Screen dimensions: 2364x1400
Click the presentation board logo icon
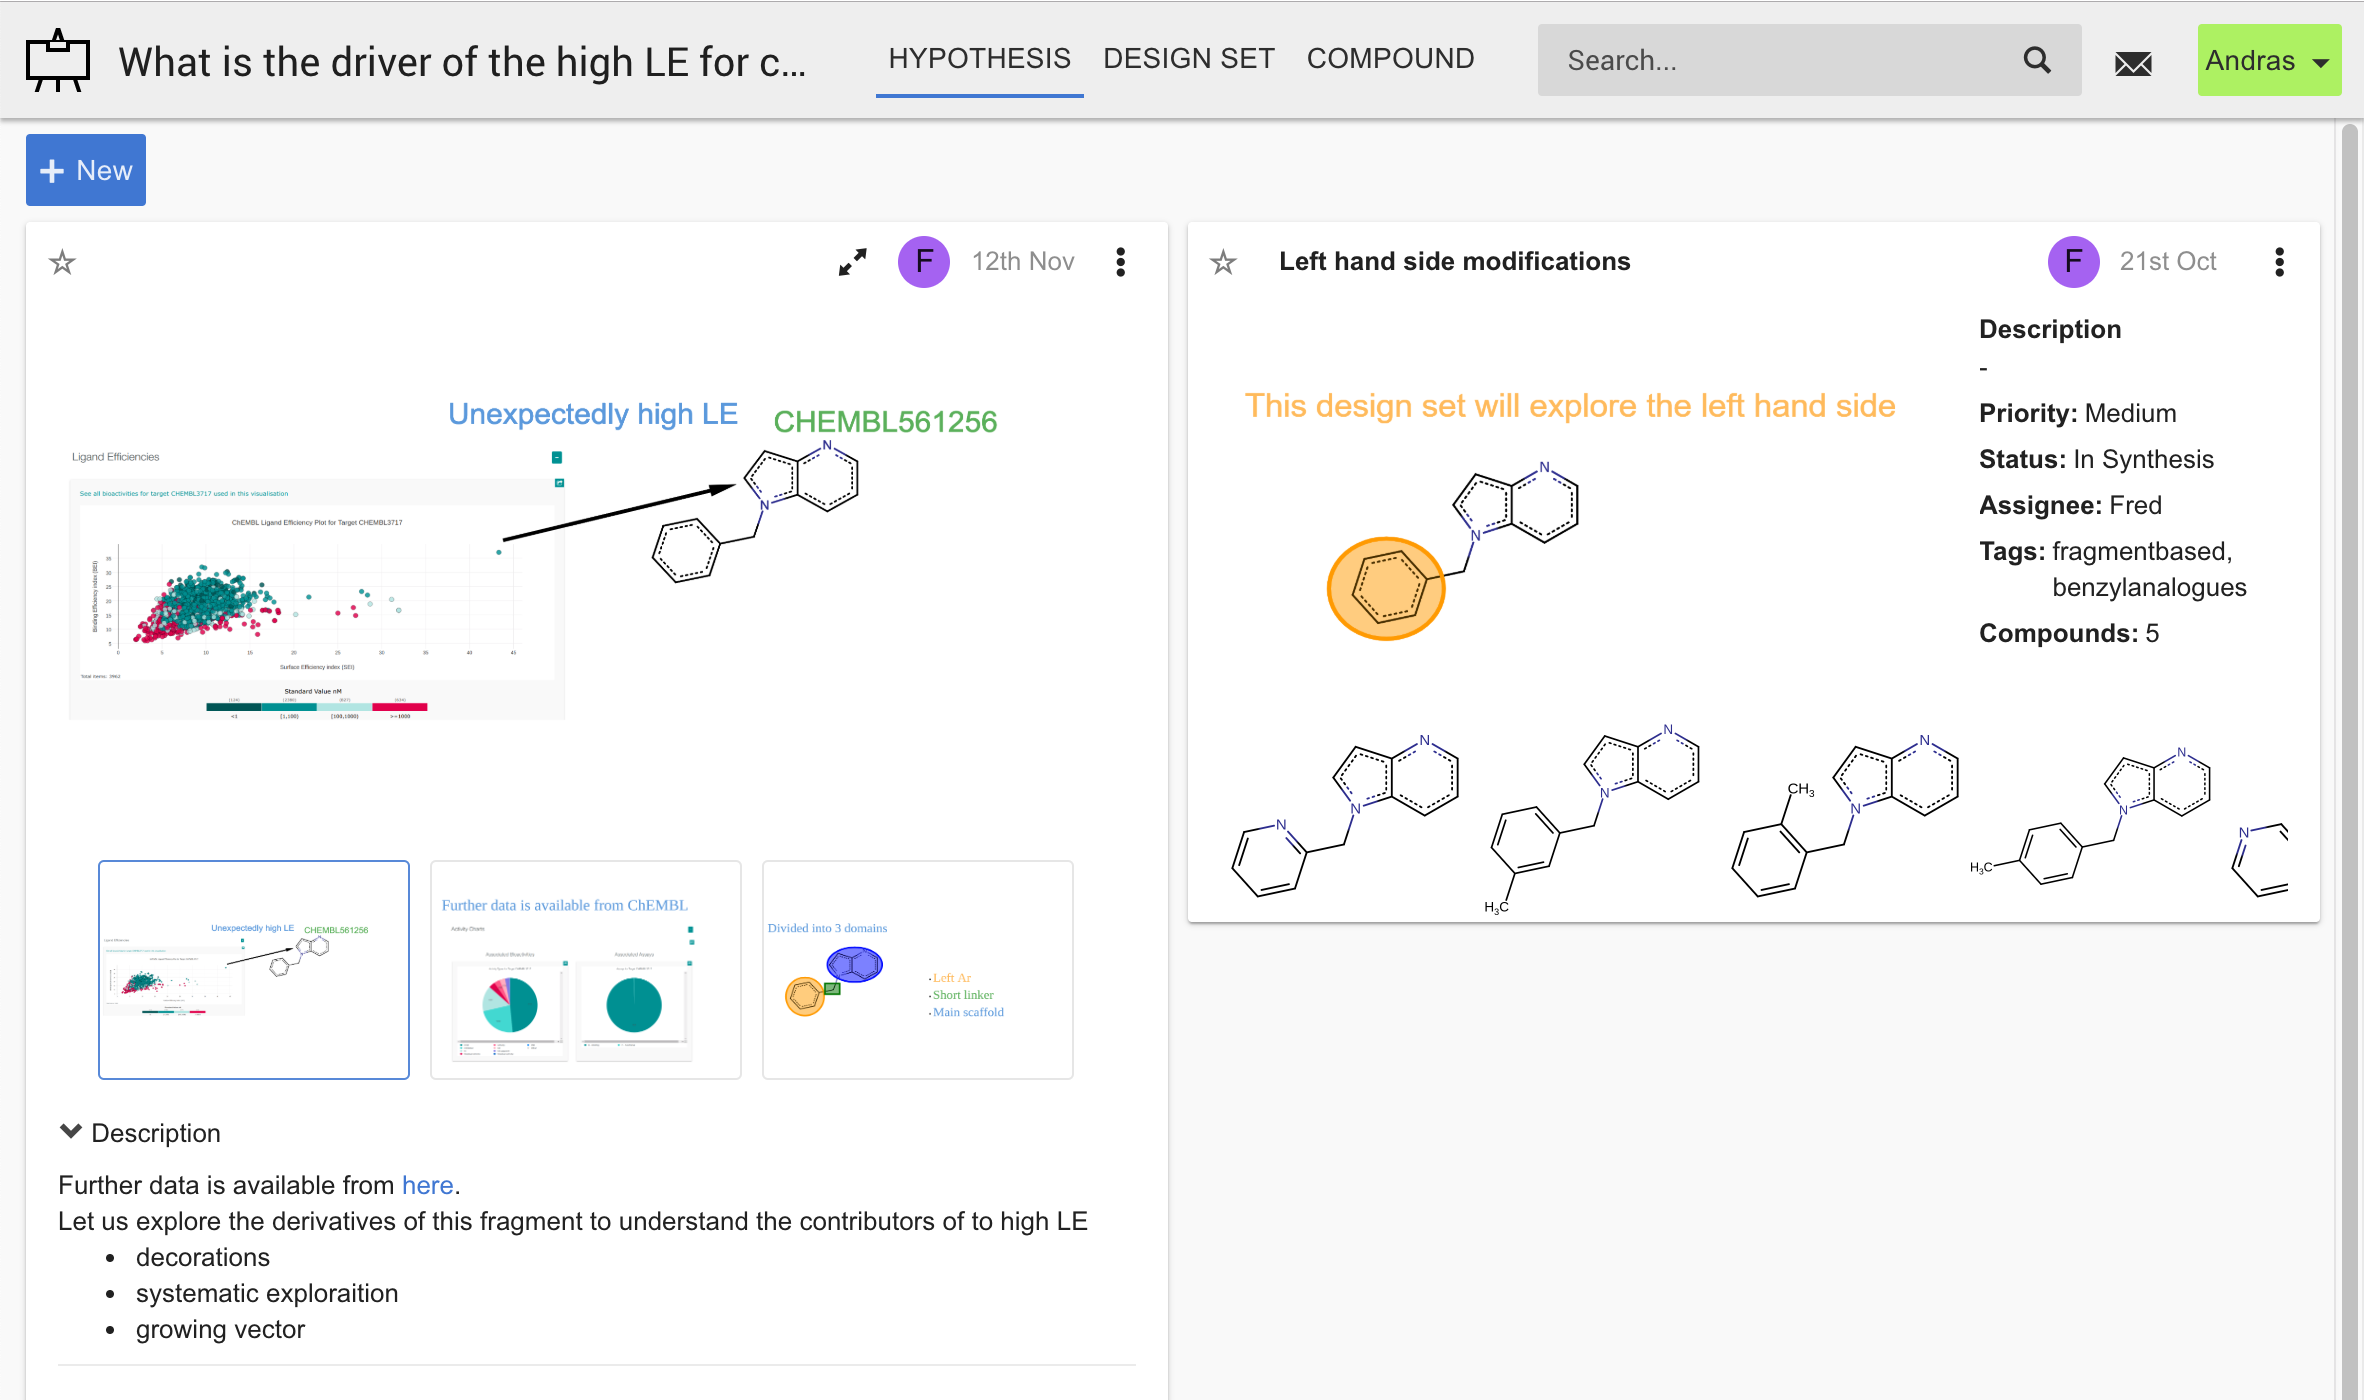[x=57, y=60]
